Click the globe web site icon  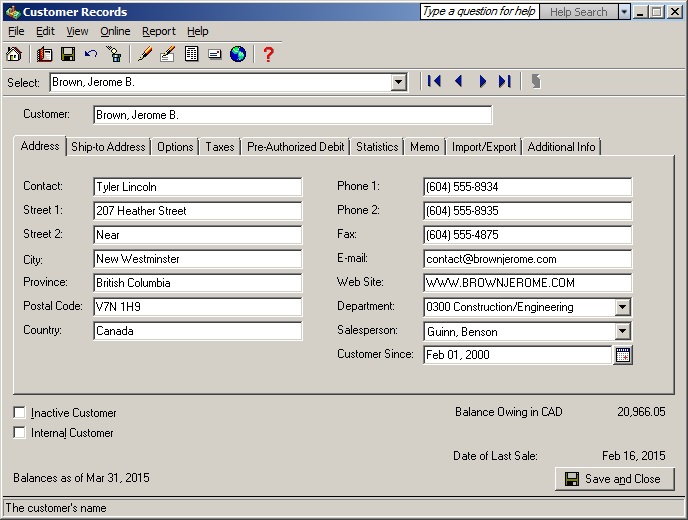238,54
